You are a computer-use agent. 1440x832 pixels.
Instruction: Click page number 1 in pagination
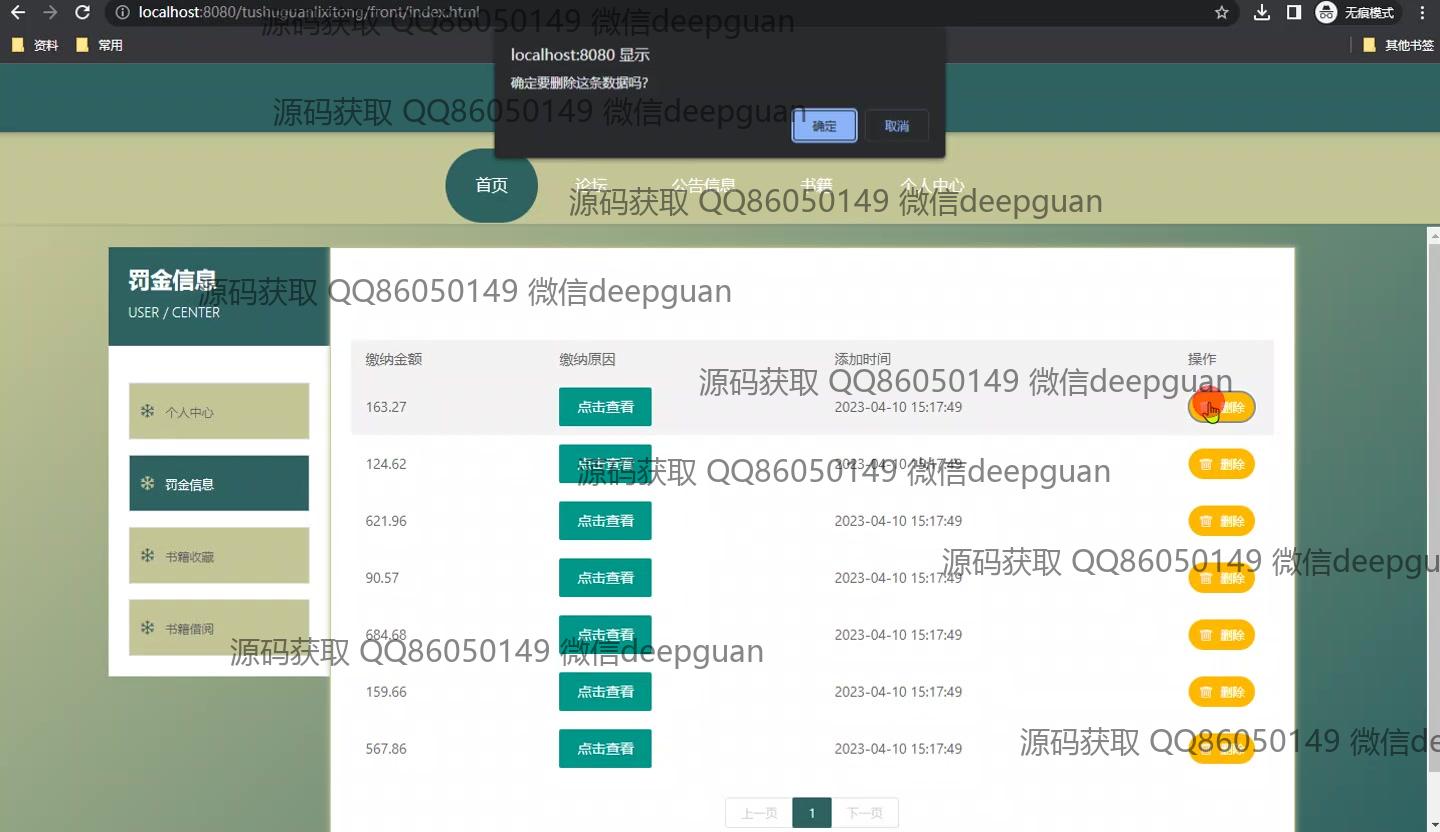point(811,813)
